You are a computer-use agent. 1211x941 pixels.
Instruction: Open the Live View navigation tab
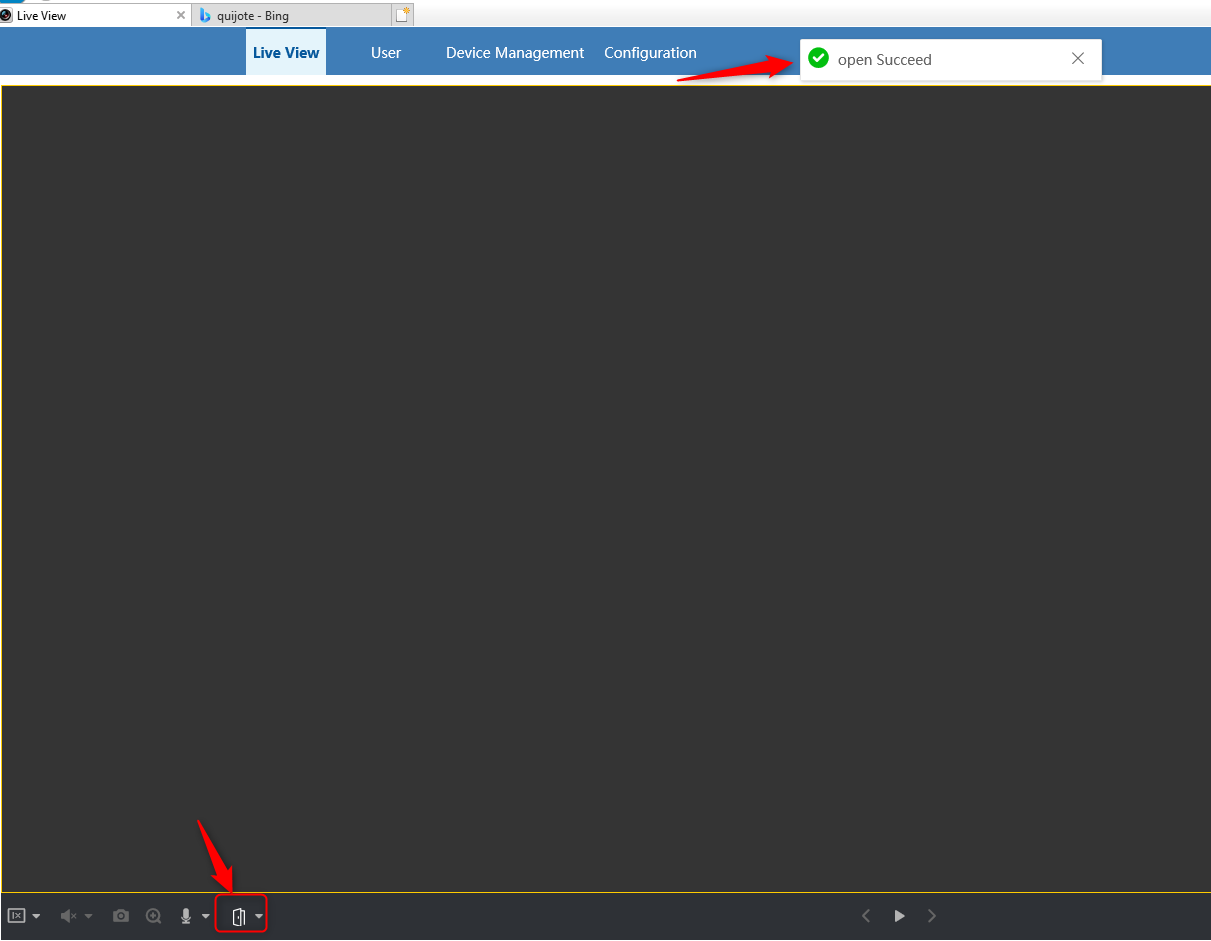[x=286, y=53]
